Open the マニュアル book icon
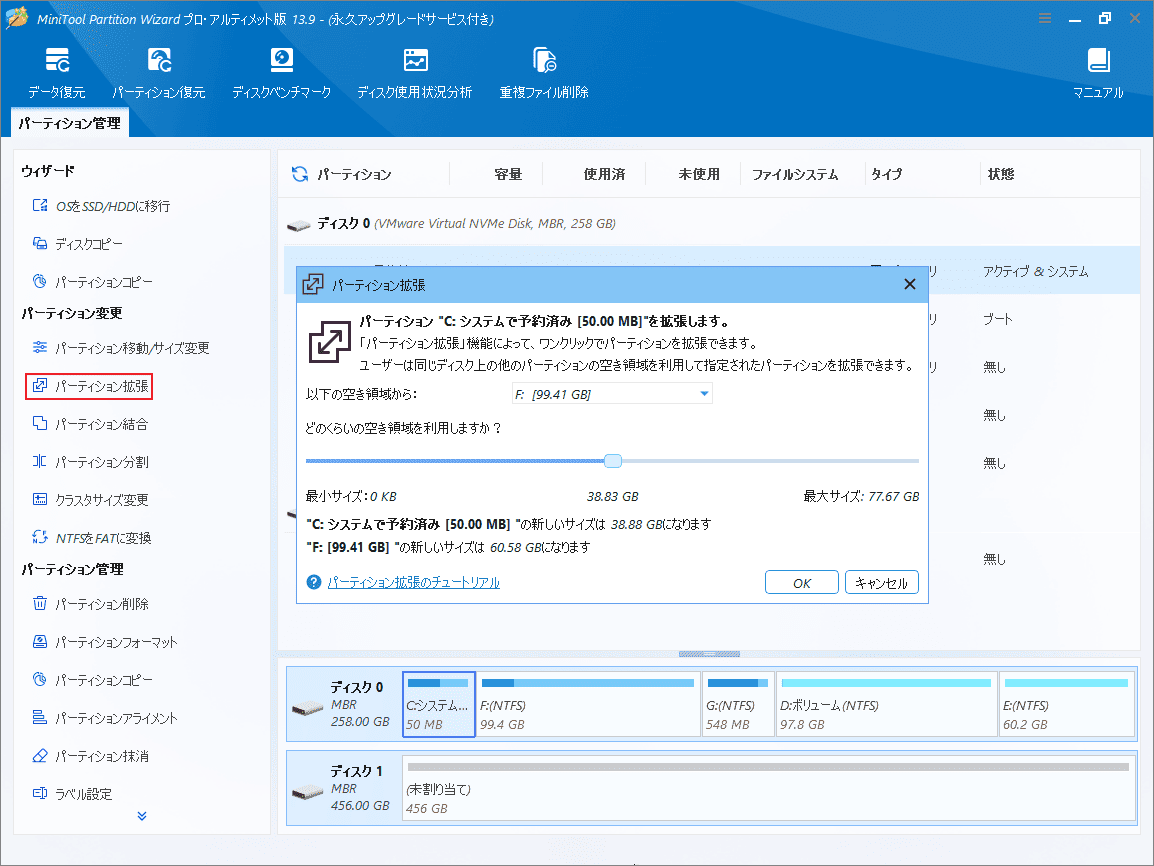This screenshot has width=1154, height=866. (1098, 60)
